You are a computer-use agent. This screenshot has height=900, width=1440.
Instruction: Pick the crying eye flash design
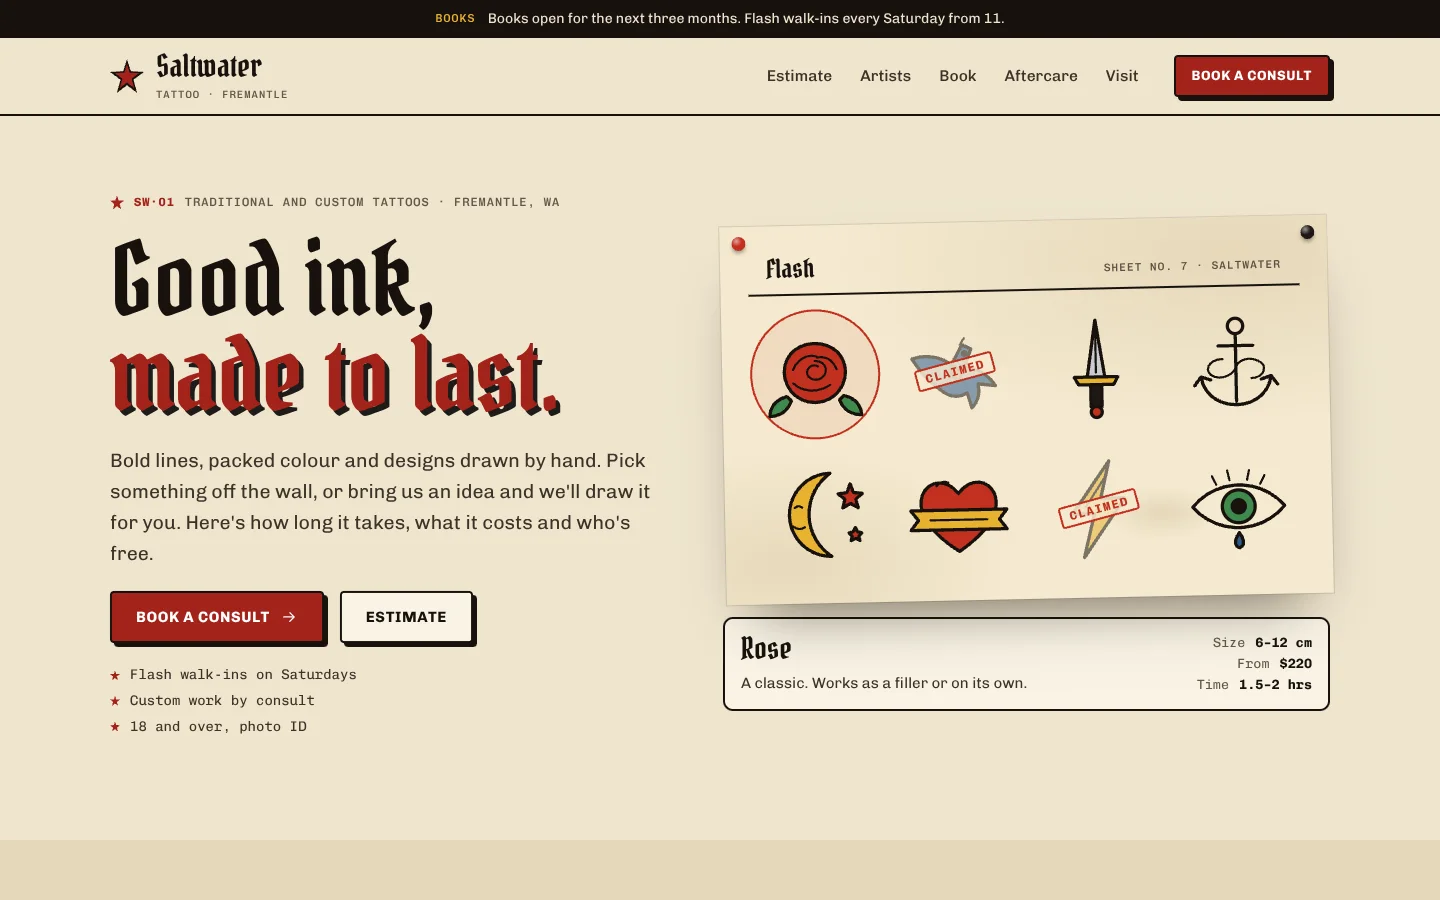click(1239, 507)
